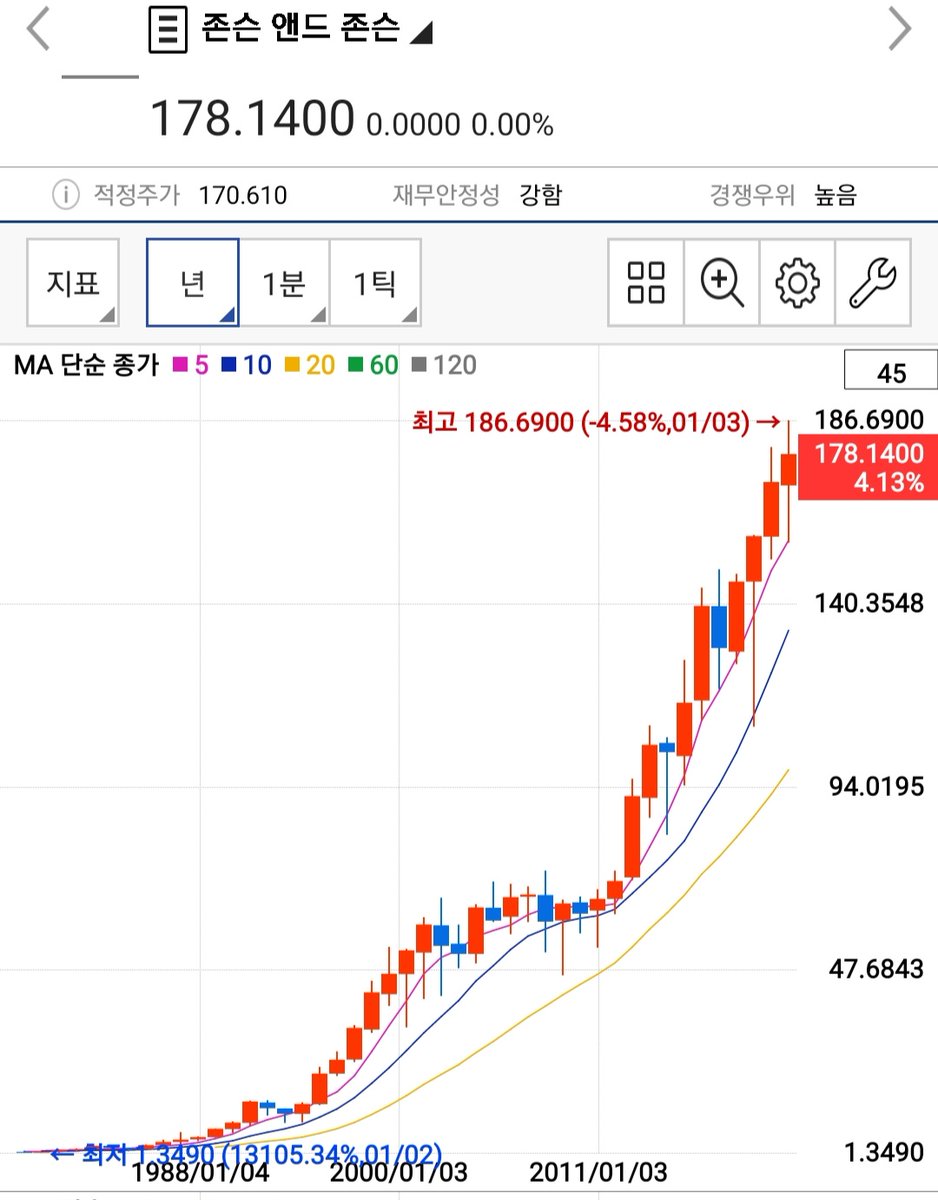Tap the 2000/01/03 date axis label
The width and height of the screenshot is (938, 1200).
click(399, 1172)
